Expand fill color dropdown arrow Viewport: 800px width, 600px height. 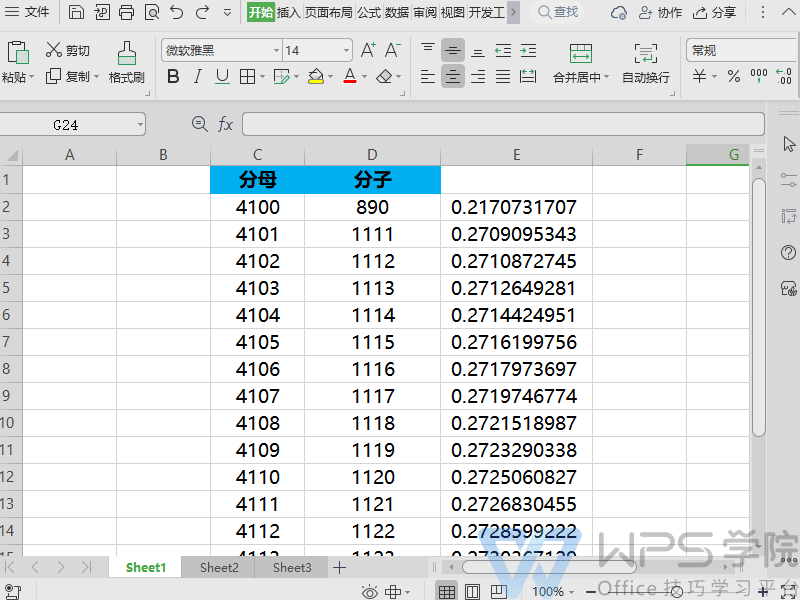click(x=330, y=77)
